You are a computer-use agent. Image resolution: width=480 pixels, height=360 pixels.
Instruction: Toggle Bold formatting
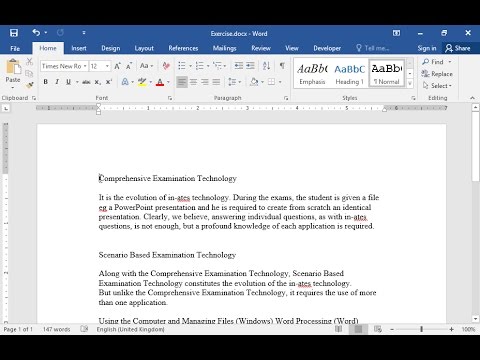point(46,82)
